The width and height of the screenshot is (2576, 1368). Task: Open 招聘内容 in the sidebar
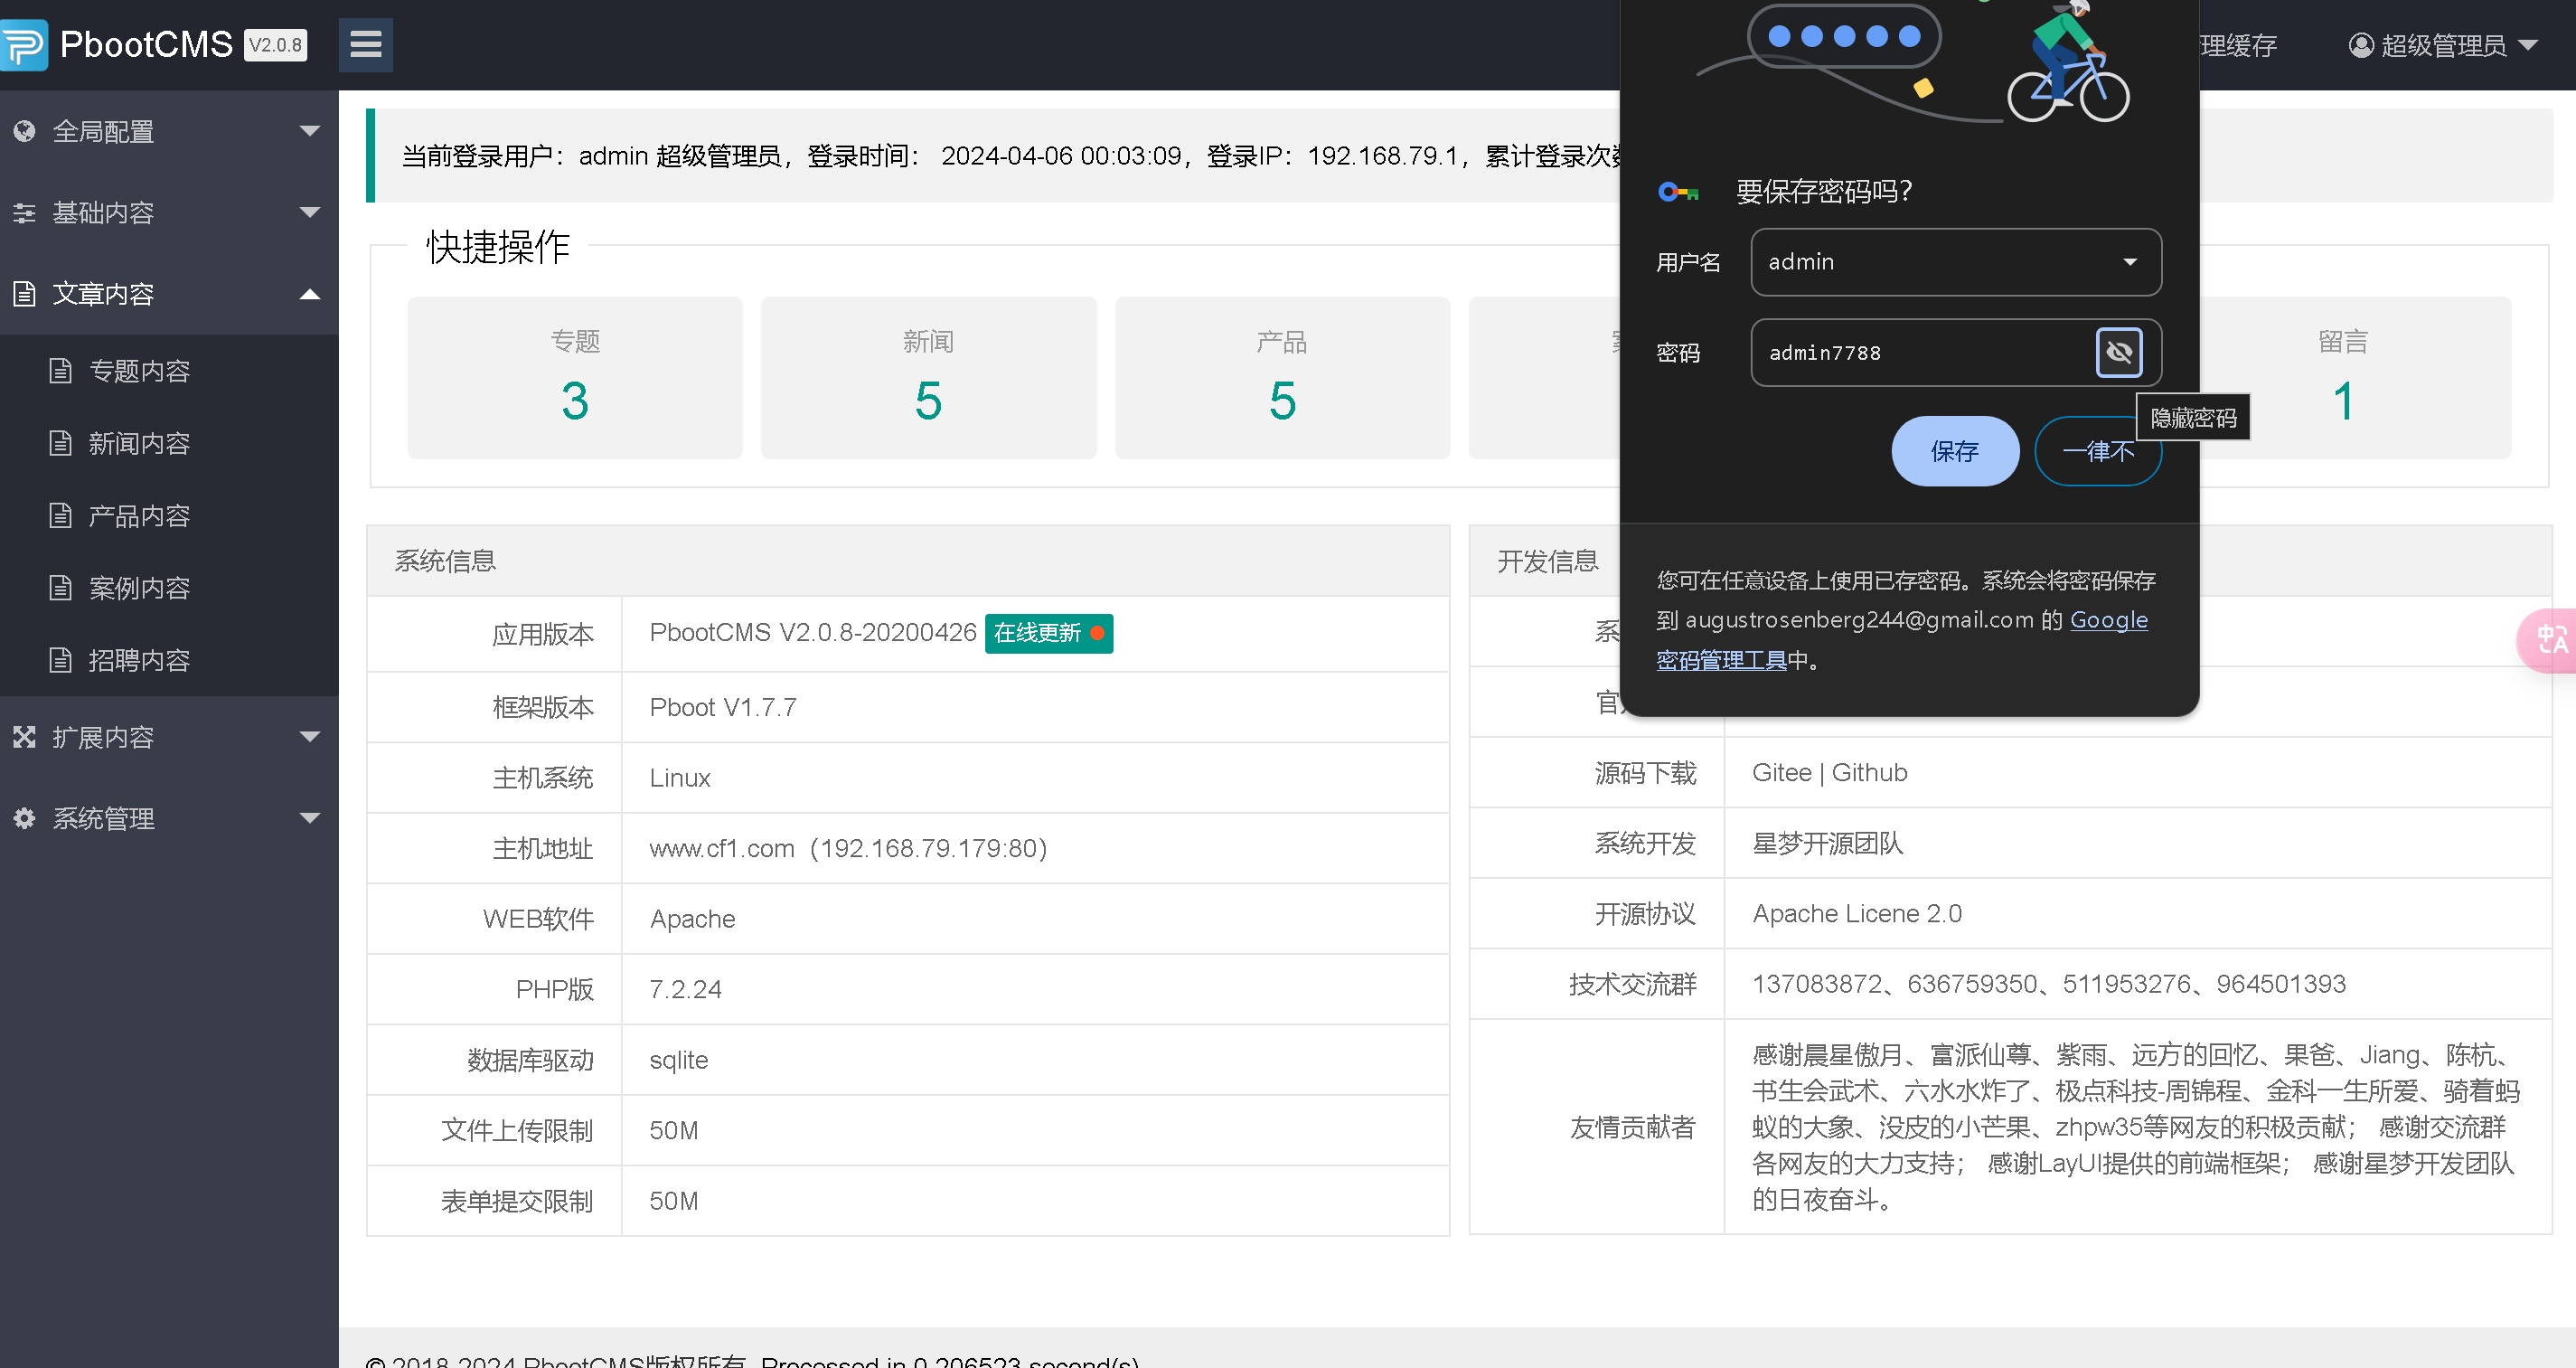(x=138, y=660)
